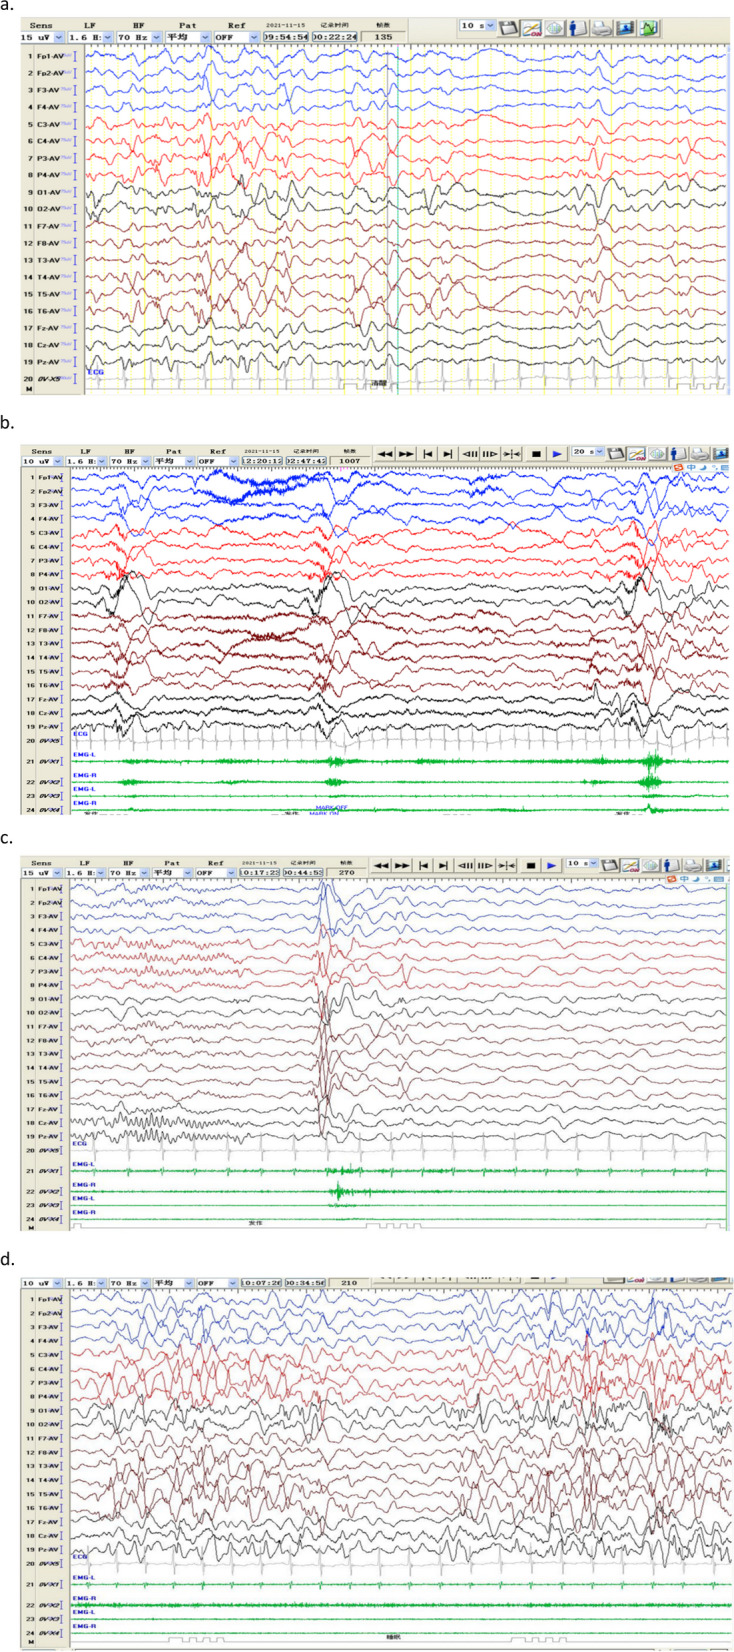Viewport: 734px width, 1652px height.
Task: Select channel label Pz-AV in panel a
Action: 50,362
